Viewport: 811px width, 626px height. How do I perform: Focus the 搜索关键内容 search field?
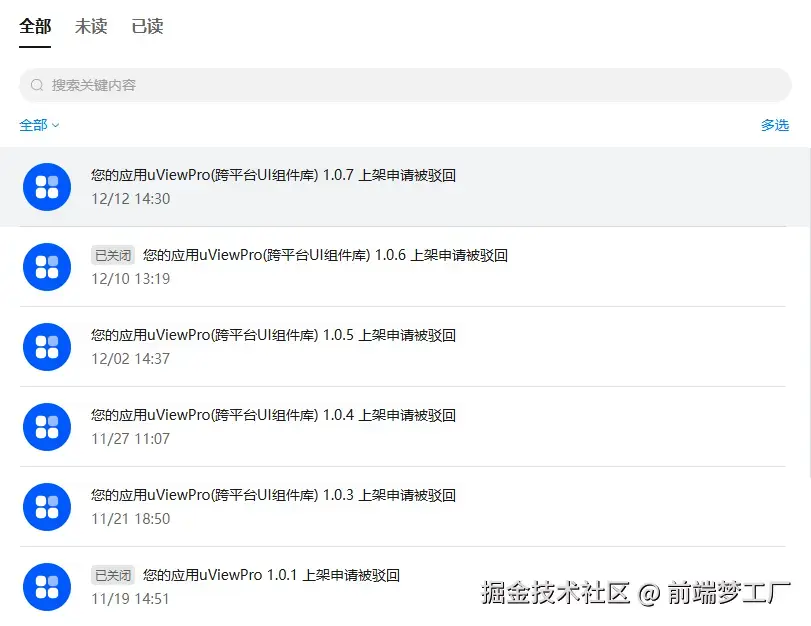[406, 85]
